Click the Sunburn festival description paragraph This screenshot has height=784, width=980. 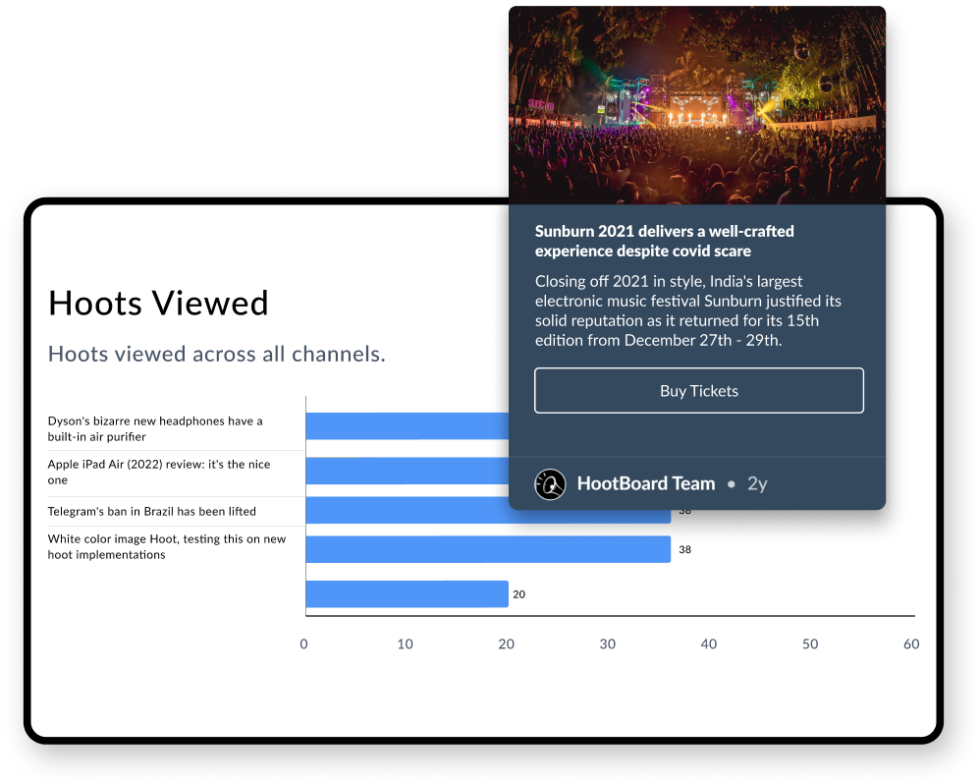pyautogui.click(x=688, y=310)
